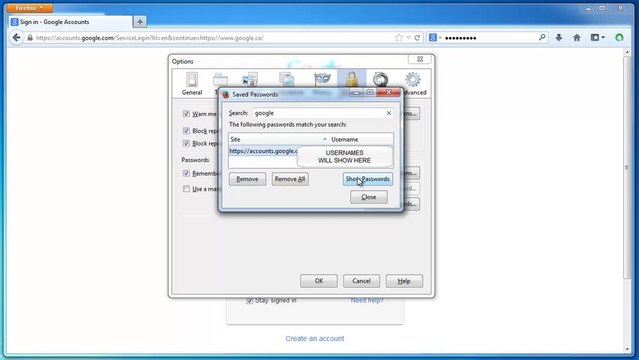Screen dimensions: 639x360
Task: Close Saved Passwords with red X
Action: click(388, 93)
